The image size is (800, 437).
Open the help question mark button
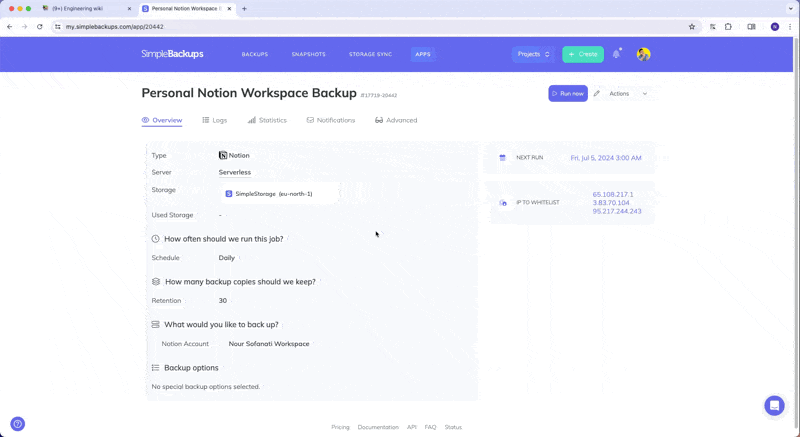tap(17, 424)
